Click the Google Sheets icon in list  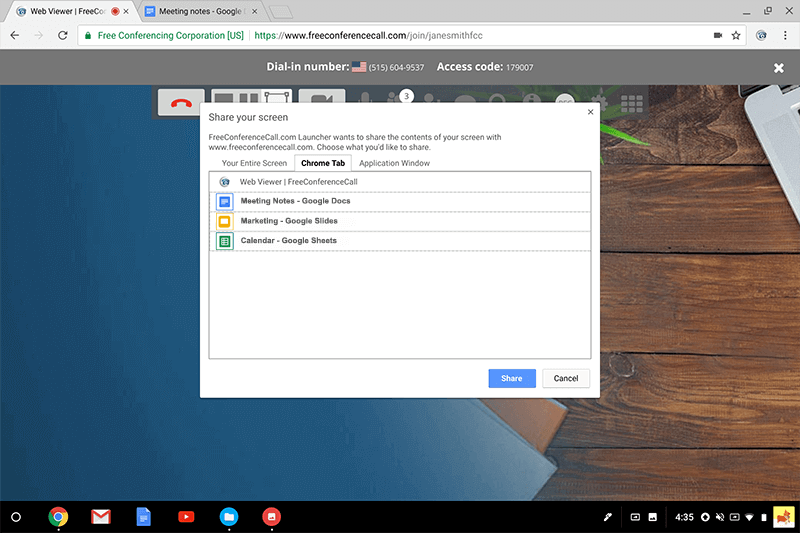click(224, 241)
